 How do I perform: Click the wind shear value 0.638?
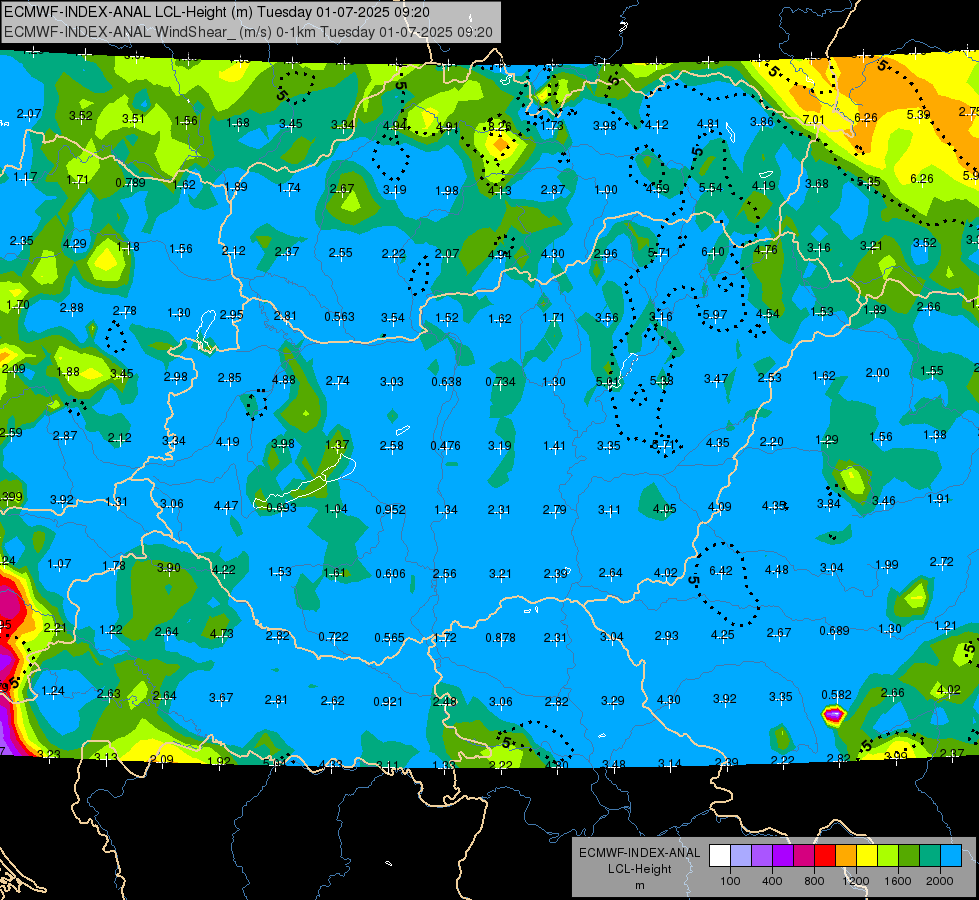[x=446, y=382]
